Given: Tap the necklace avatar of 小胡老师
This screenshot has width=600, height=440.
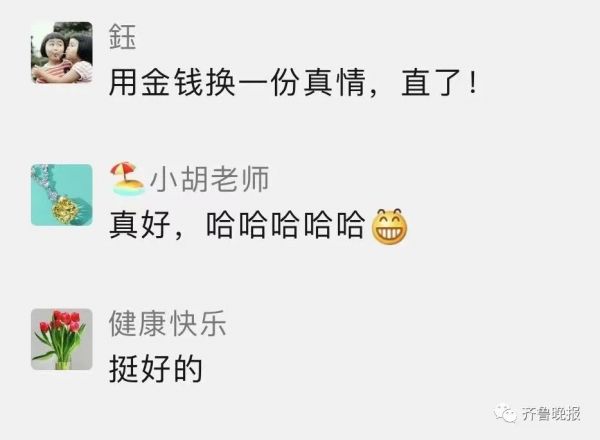Looking at the screenshot, I should [x=62, y=195].
